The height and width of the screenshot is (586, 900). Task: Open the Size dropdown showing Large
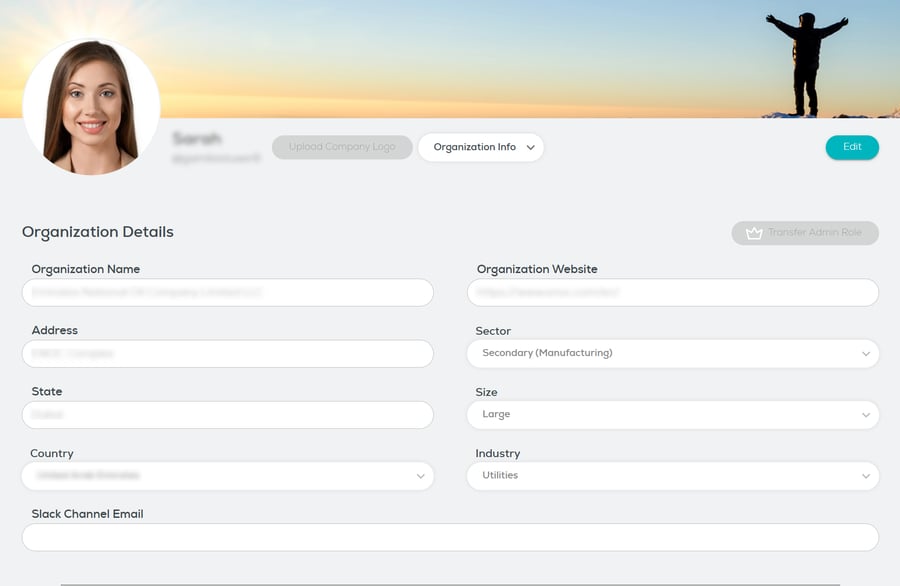(672, 414)
